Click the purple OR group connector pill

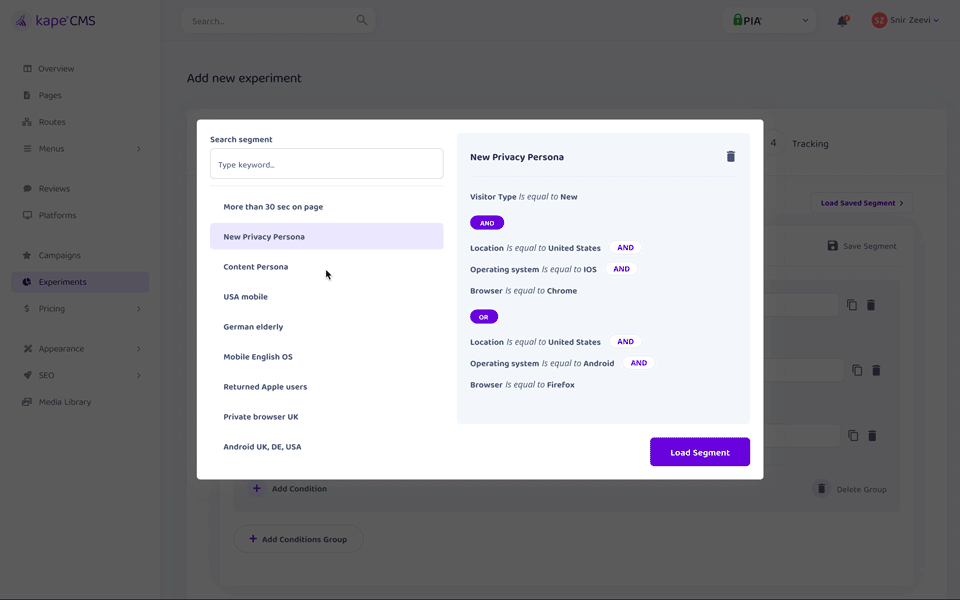point(484,317)
